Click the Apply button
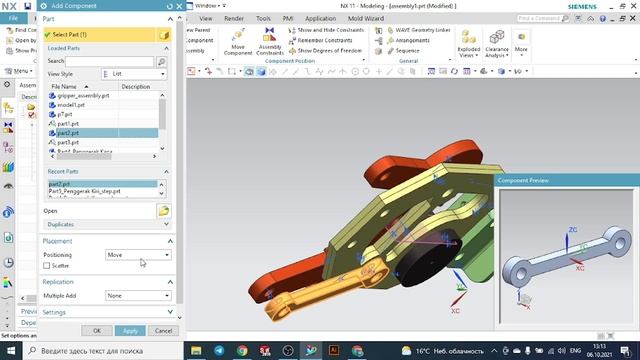Screen dimensions: 640x360 pyautogui.click(x=130, y=331)
